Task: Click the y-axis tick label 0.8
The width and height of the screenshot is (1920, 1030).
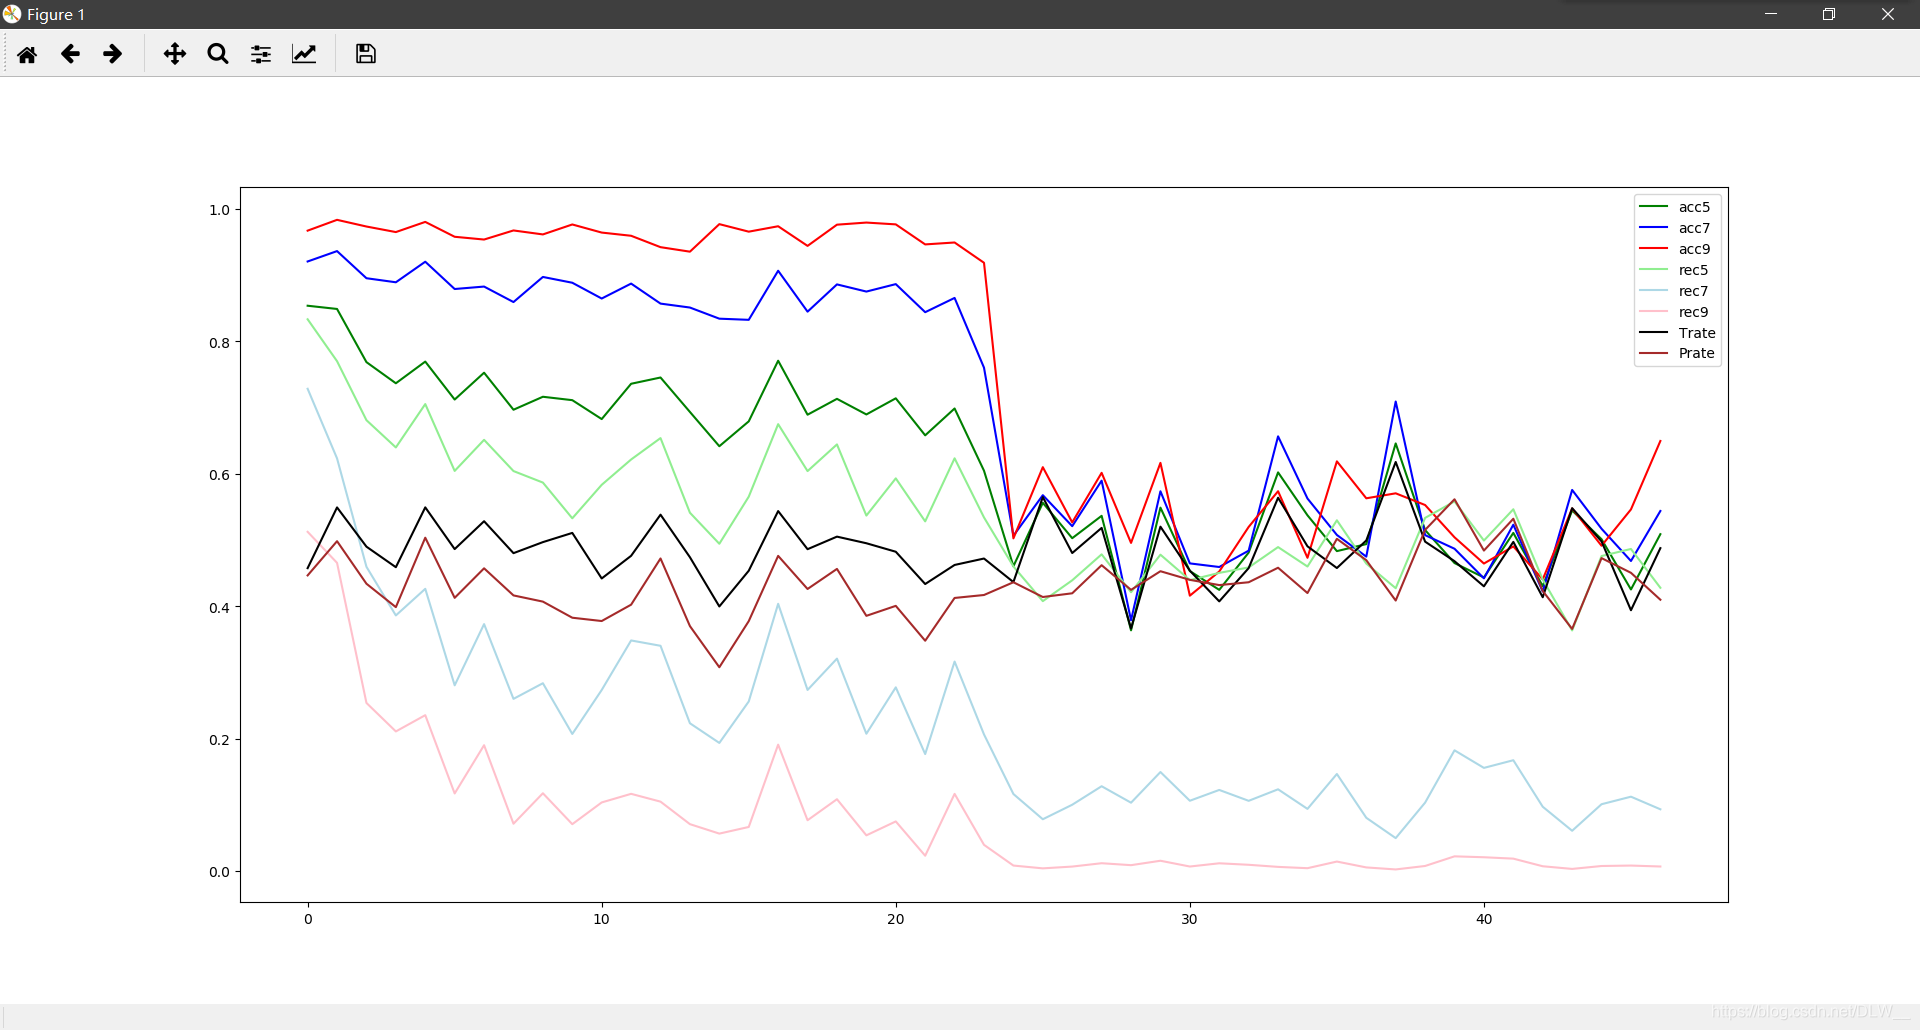Action: [x=219, y=343]
